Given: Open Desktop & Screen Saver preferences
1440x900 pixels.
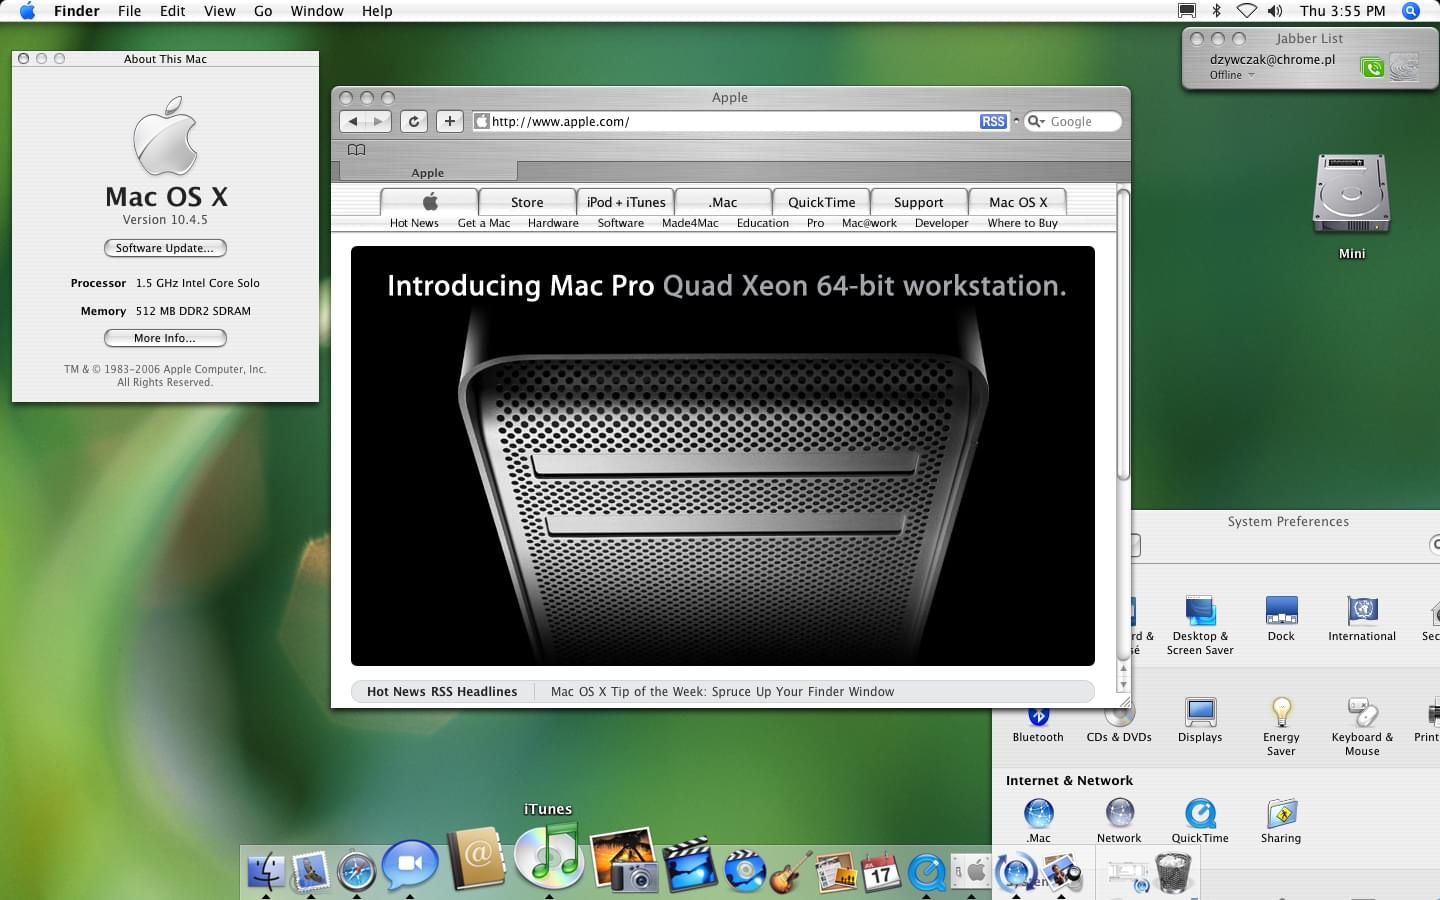Looking at the screenshot, I should [1200, 626].
